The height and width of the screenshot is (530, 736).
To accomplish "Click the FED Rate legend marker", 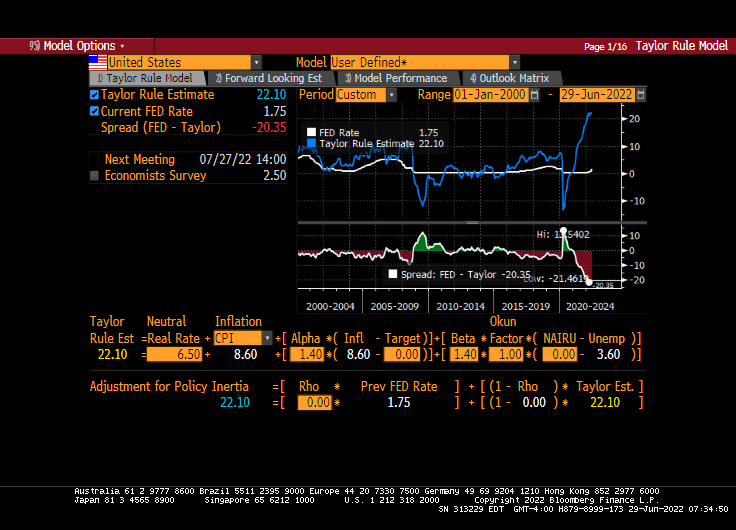I will (311, 132).
